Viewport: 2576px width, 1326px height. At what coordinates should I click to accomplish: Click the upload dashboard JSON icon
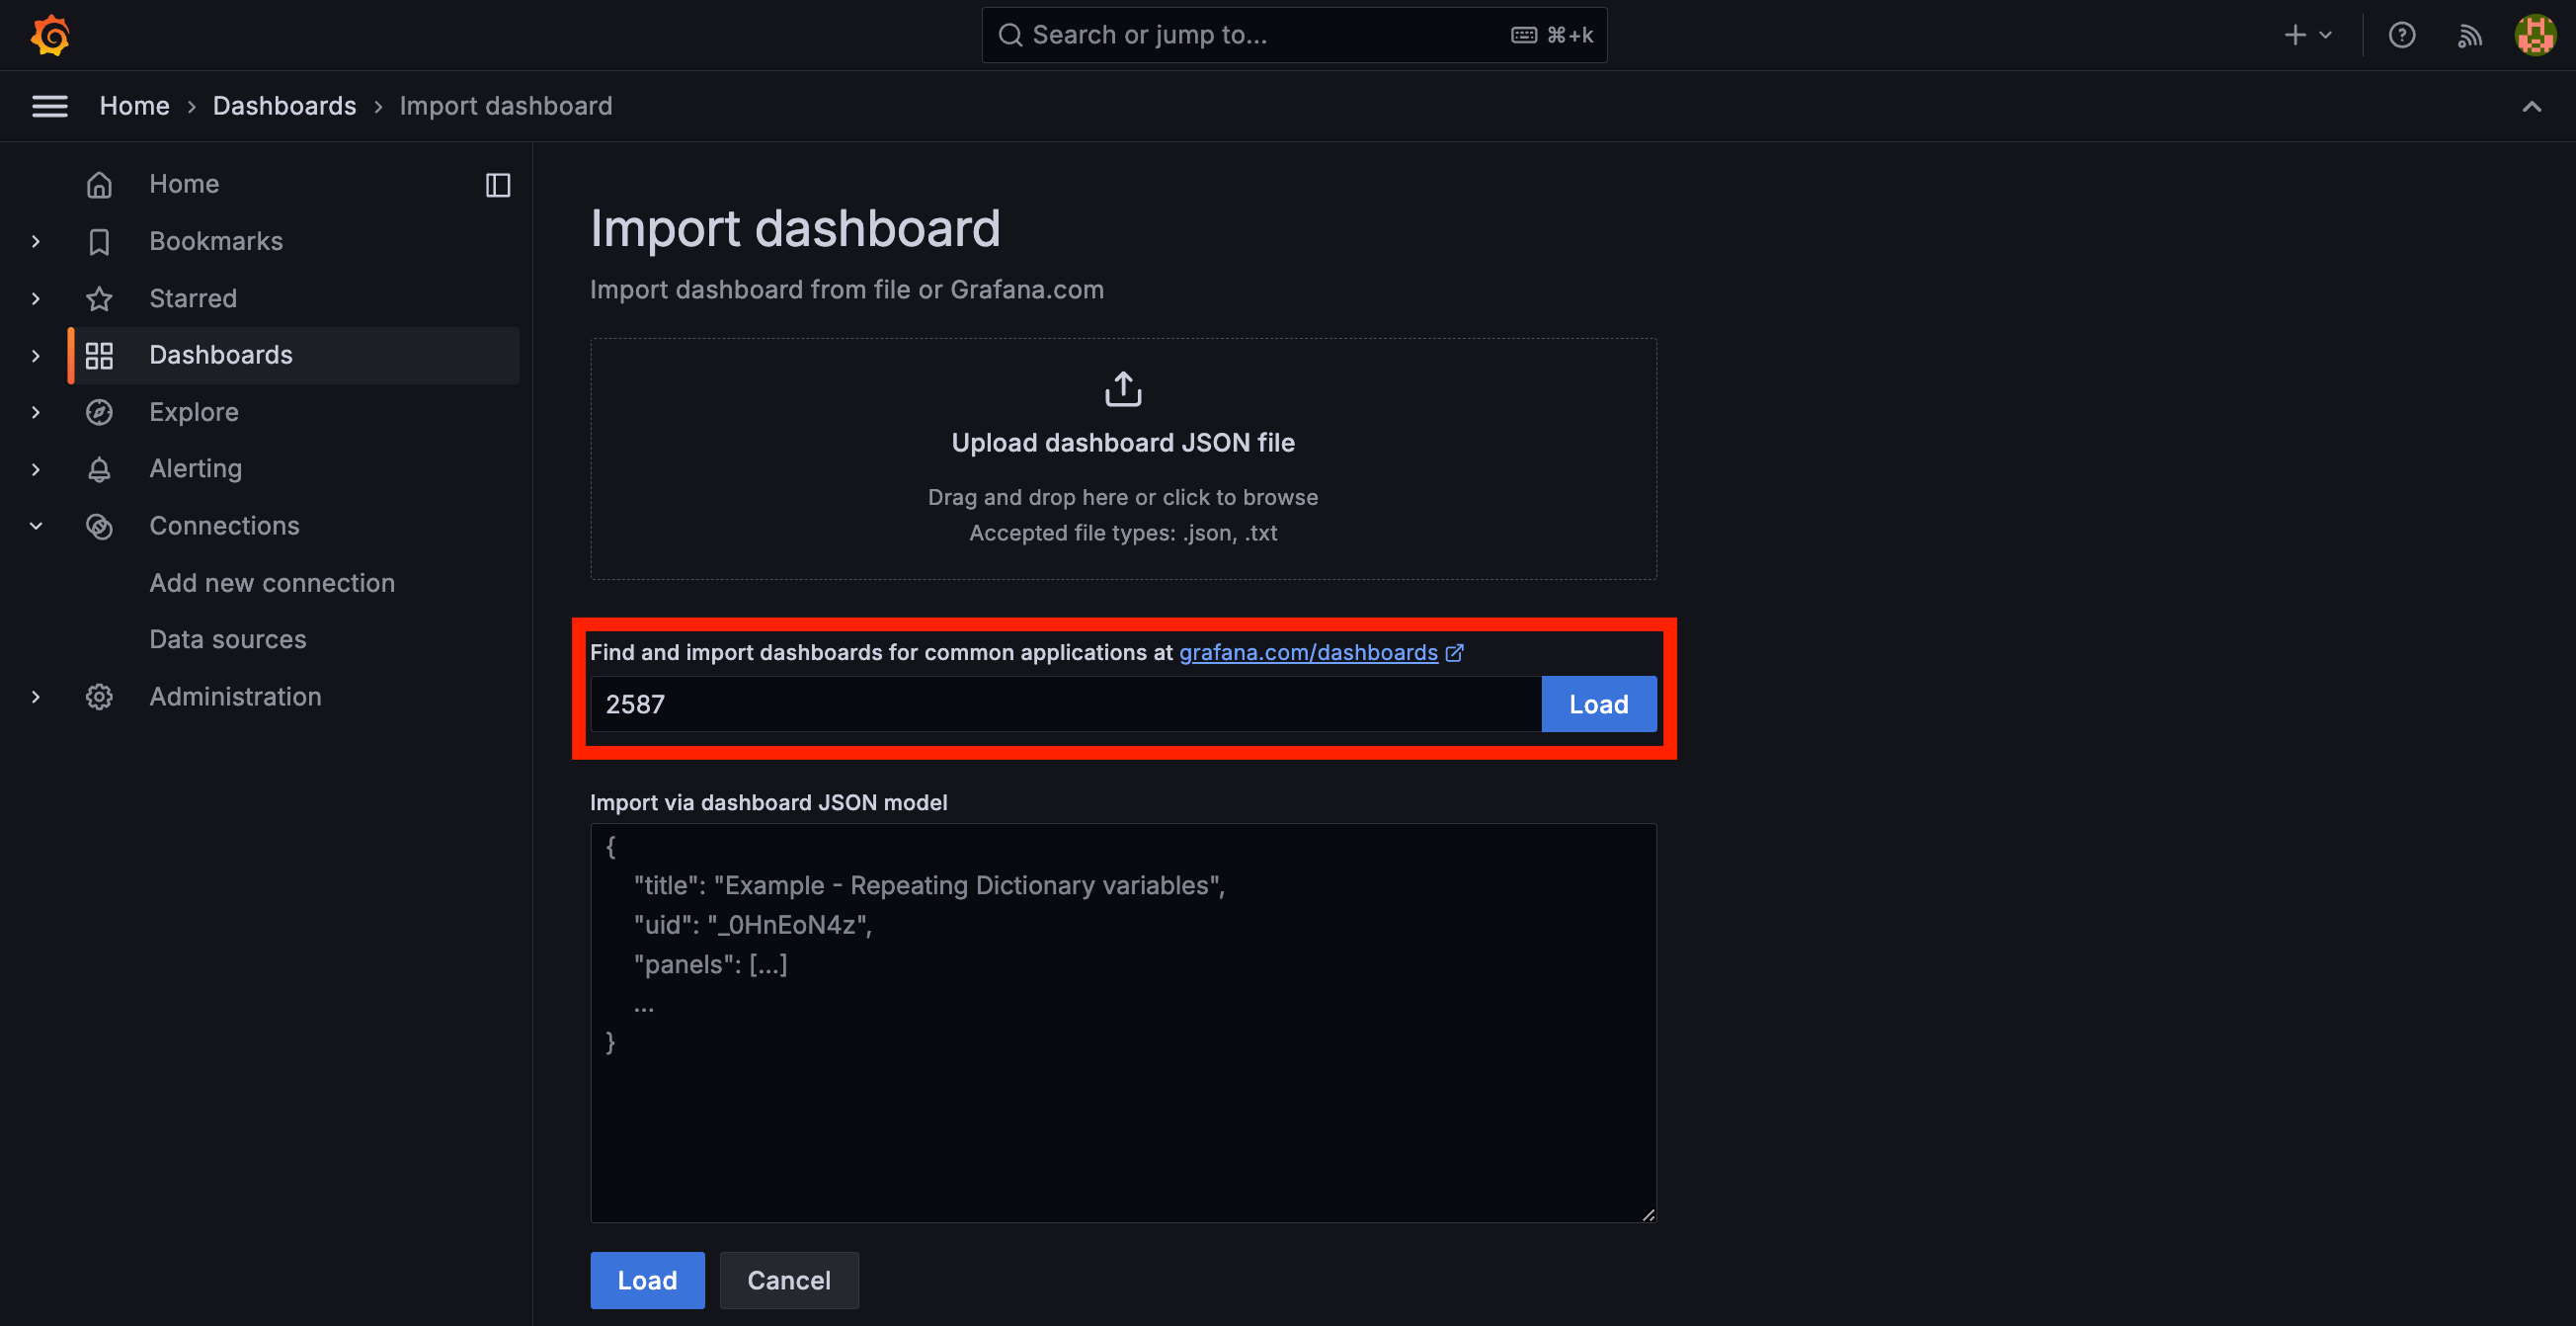1123,389
